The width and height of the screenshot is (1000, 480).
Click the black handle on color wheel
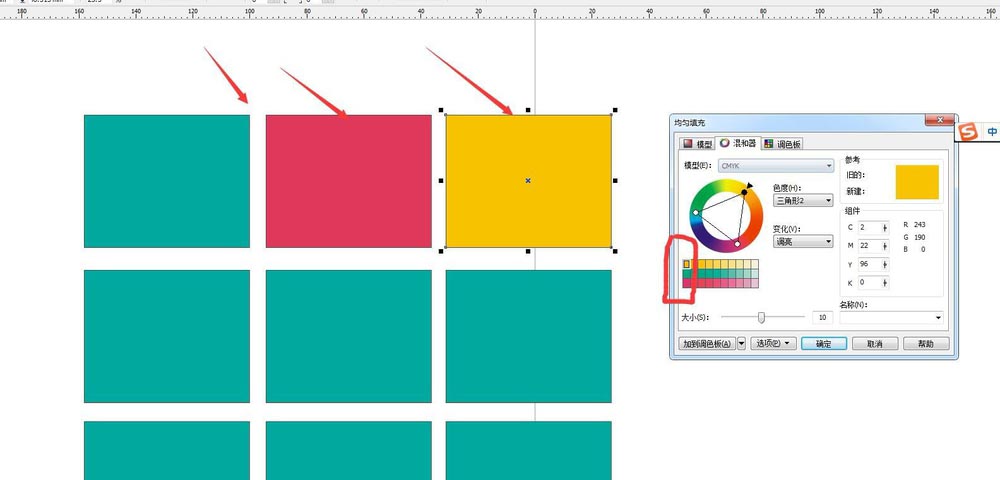tap(744, 192)
